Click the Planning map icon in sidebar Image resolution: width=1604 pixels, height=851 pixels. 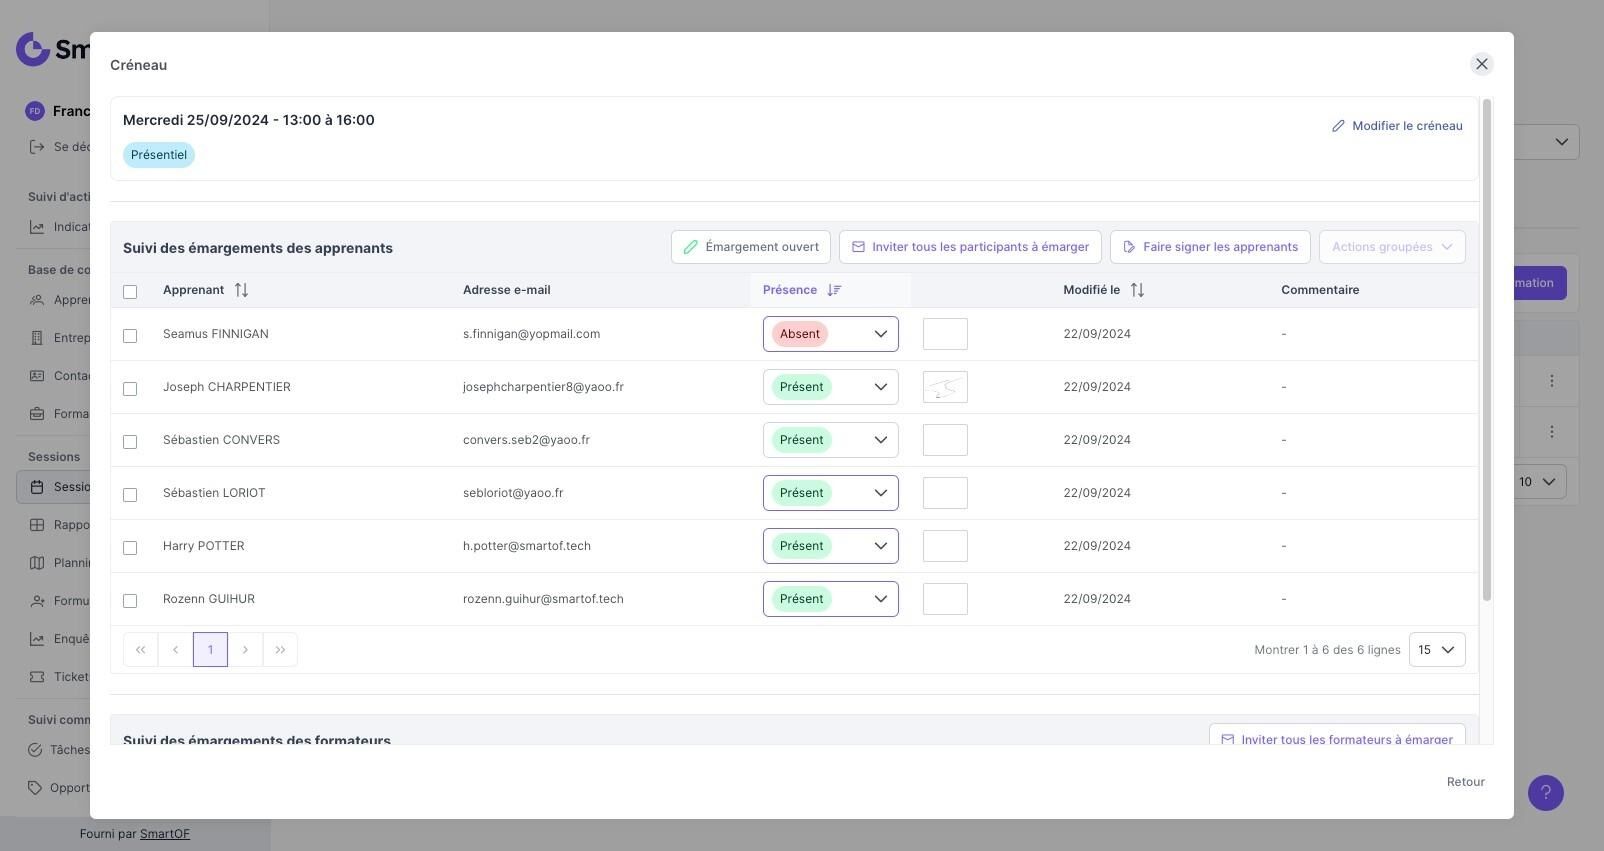click(x=37, y=563)
